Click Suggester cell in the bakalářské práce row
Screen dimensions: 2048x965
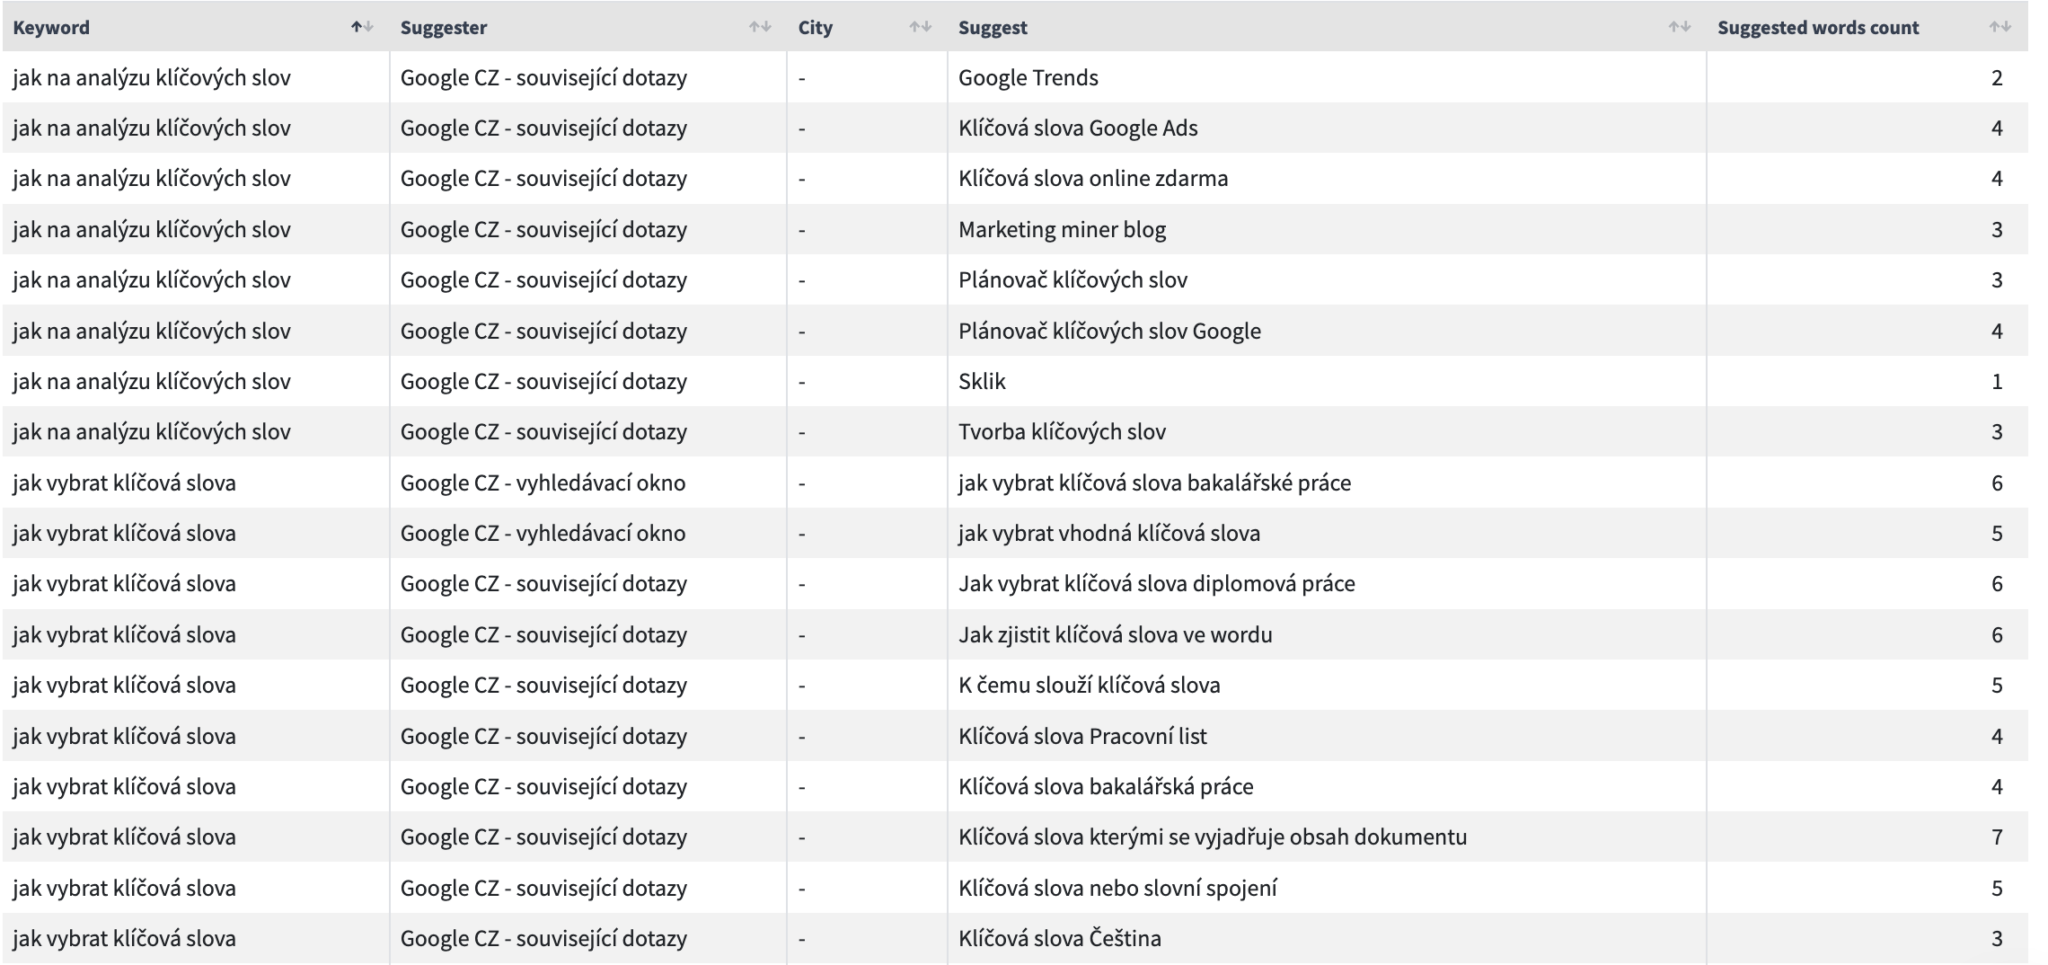(x=543, y=483)
